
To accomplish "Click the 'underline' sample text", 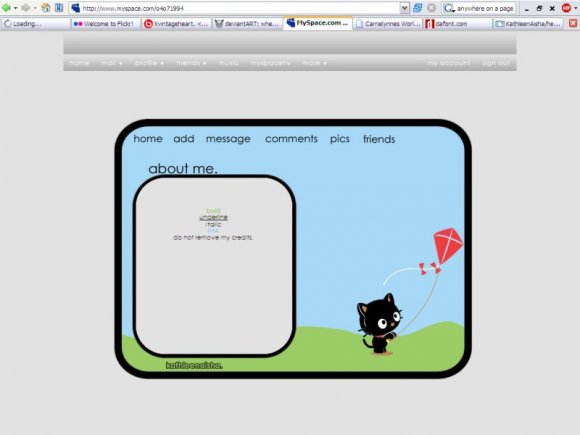I will [x=213, y=218].
